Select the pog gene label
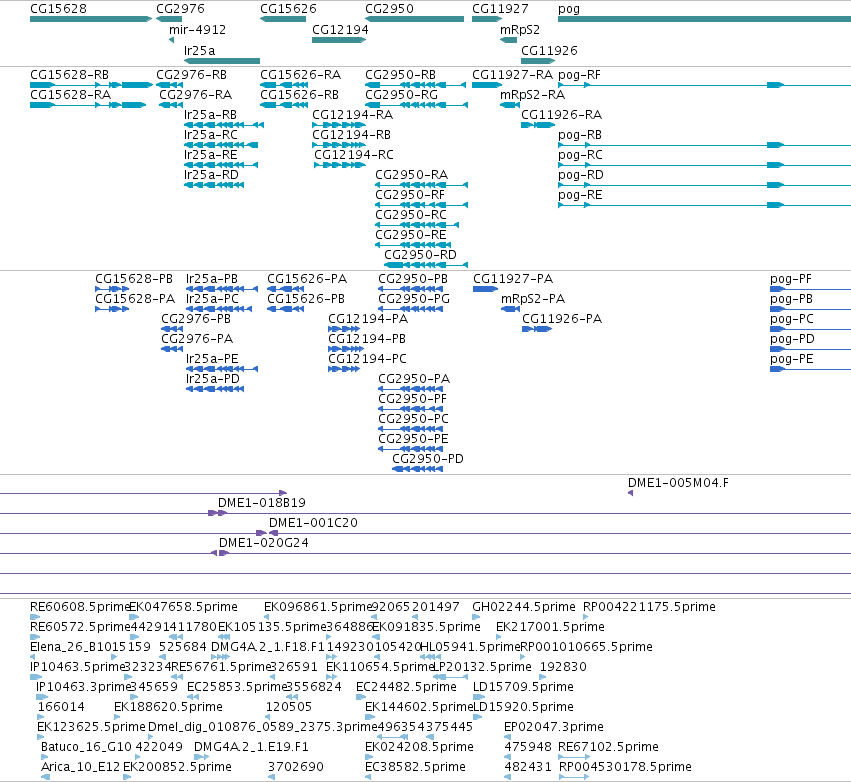Viewport: 851px width, 782px height. (569, 9)
